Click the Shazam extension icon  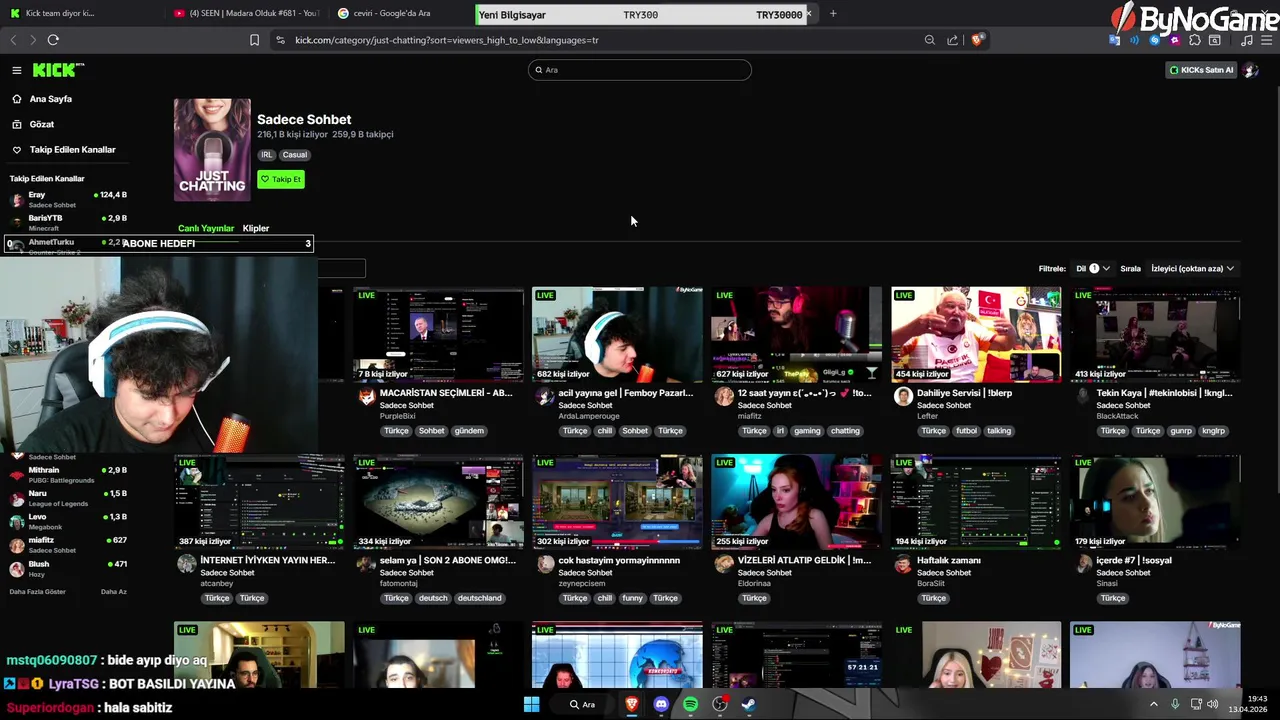coord(1155,40)
